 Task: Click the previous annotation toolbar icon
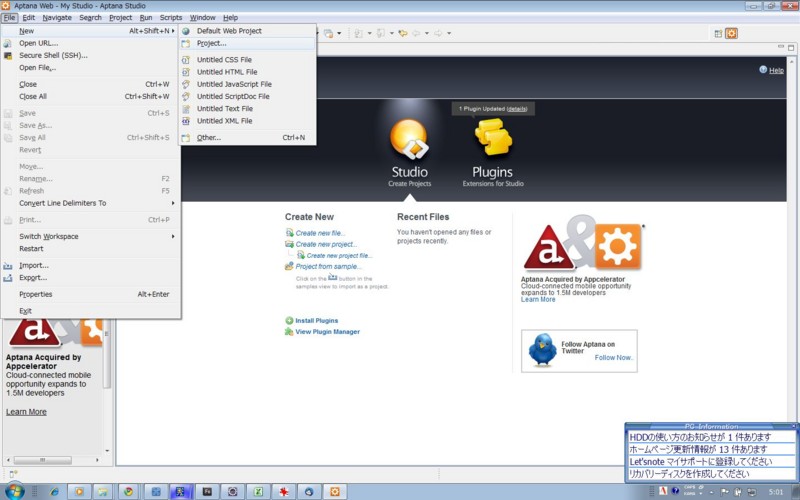[x=381, y=33]
